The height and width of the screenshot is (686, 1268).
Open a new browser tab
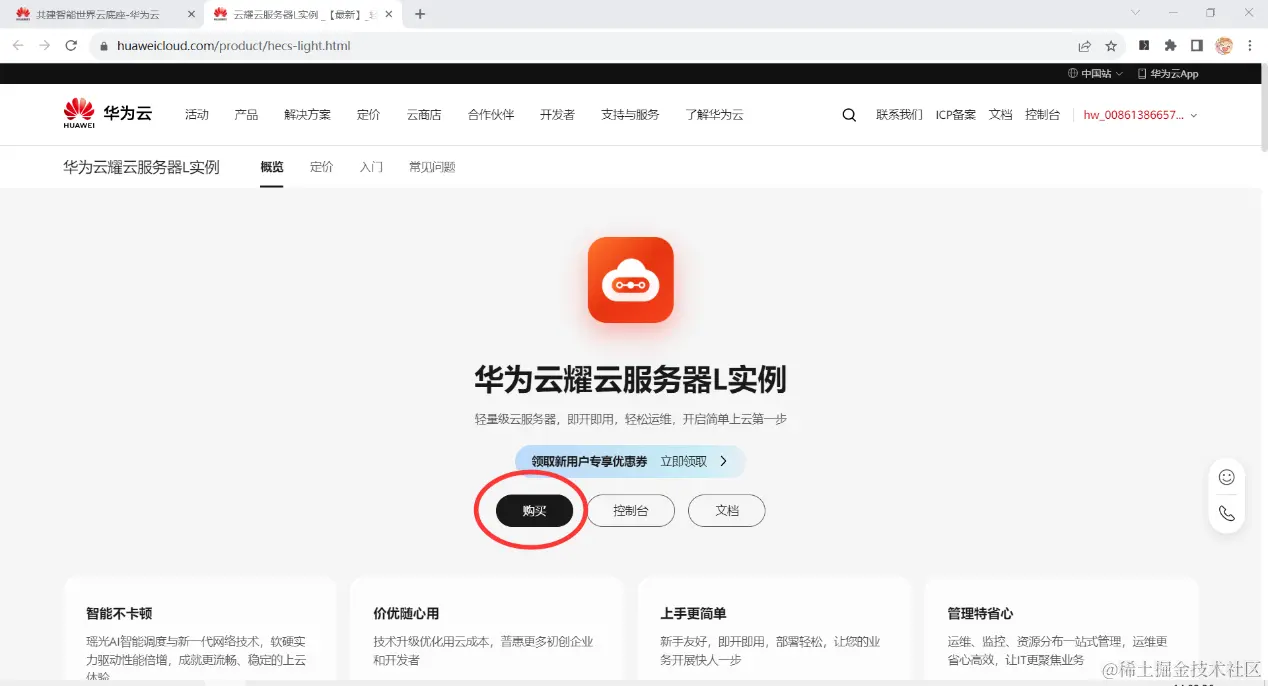(x=420, y=14)
